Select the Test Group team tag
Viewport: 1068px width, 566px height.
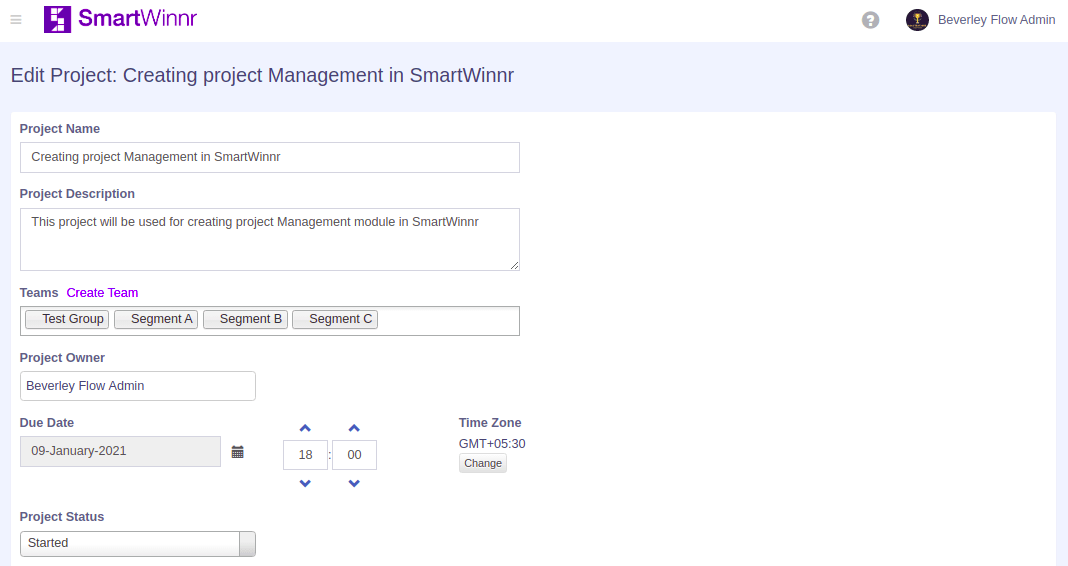pos(67,319)
